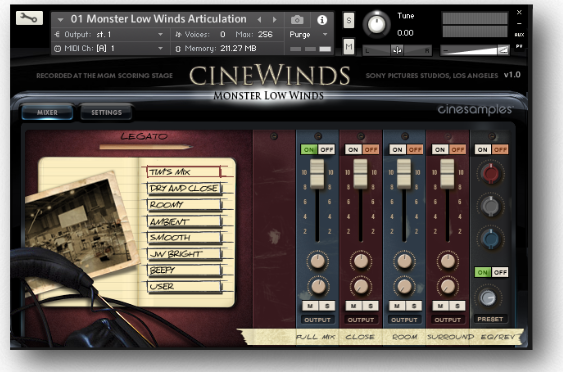This screenshot has width=563, height=372.
Task: Go to previous instrument with left arrow
Action: click(259, 20)
